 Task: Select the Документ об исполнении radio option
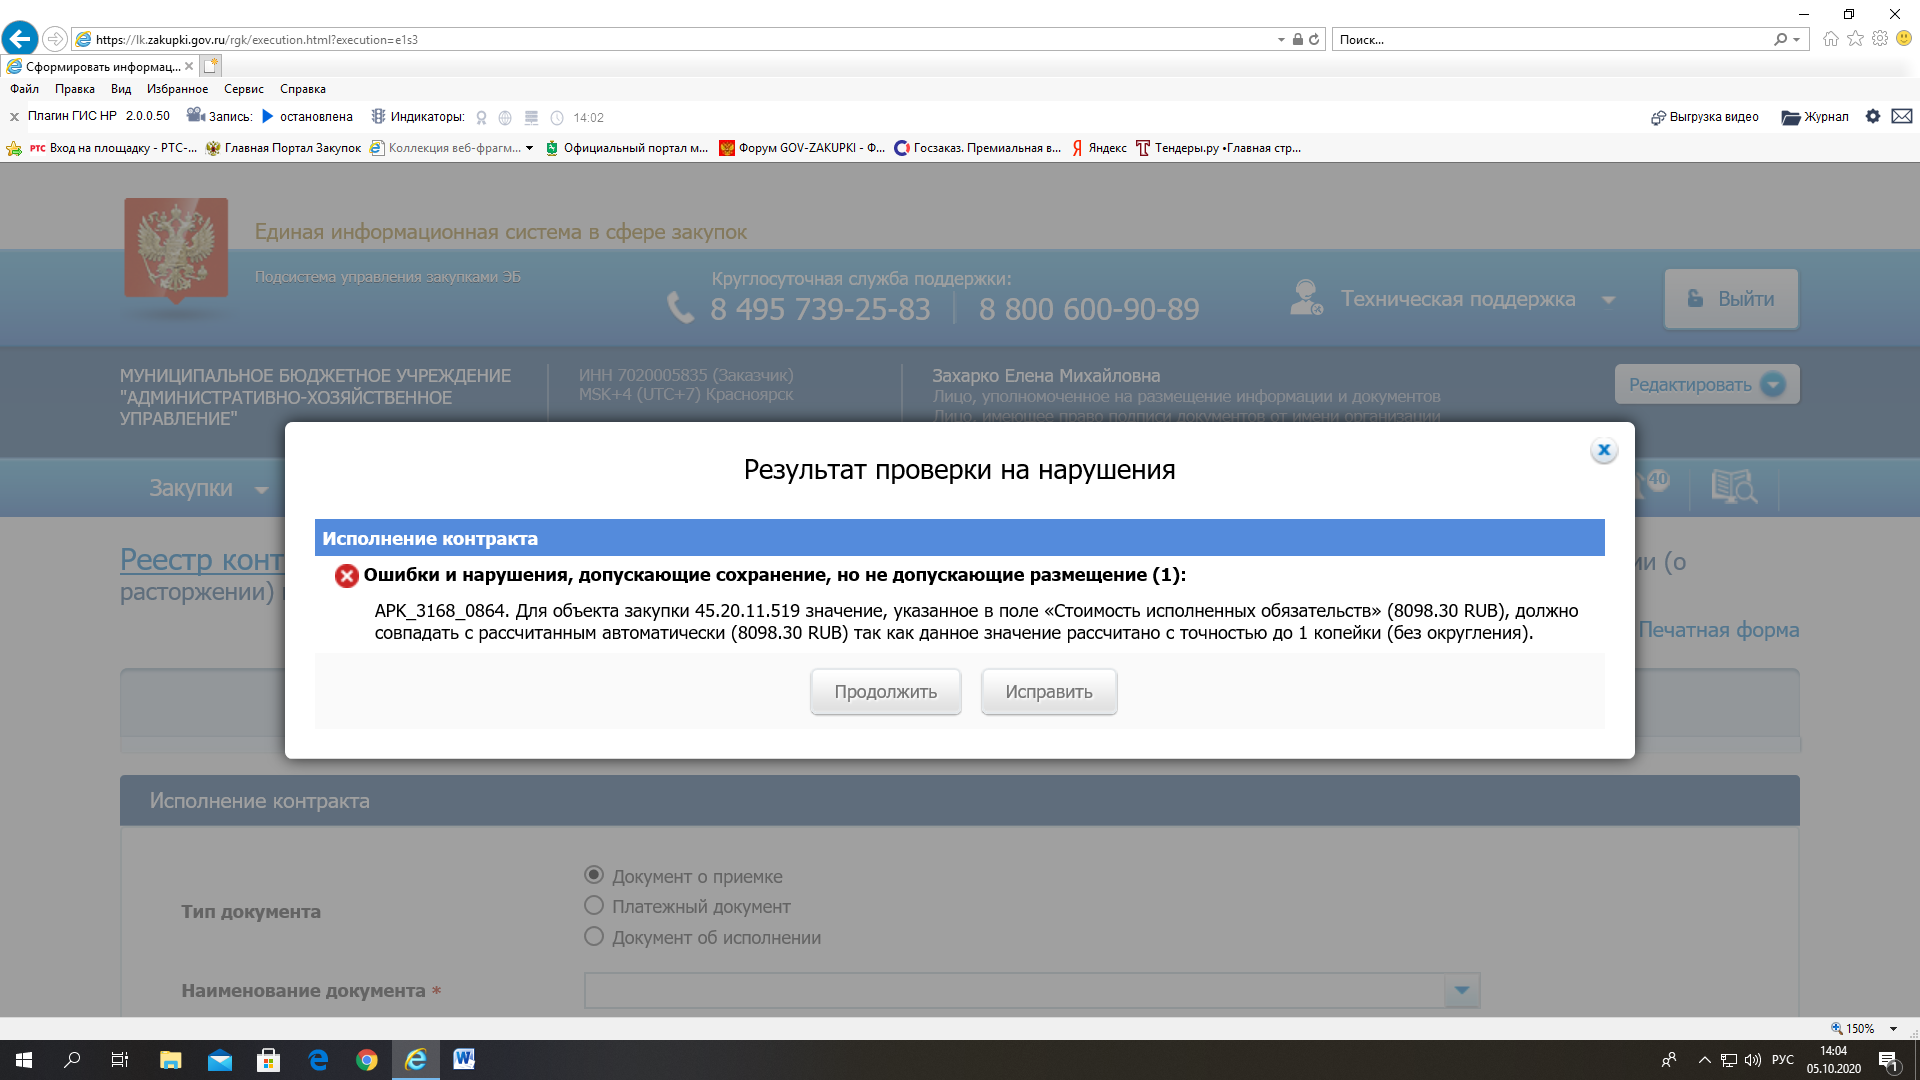pyautogui.click(x=594, y=937)
